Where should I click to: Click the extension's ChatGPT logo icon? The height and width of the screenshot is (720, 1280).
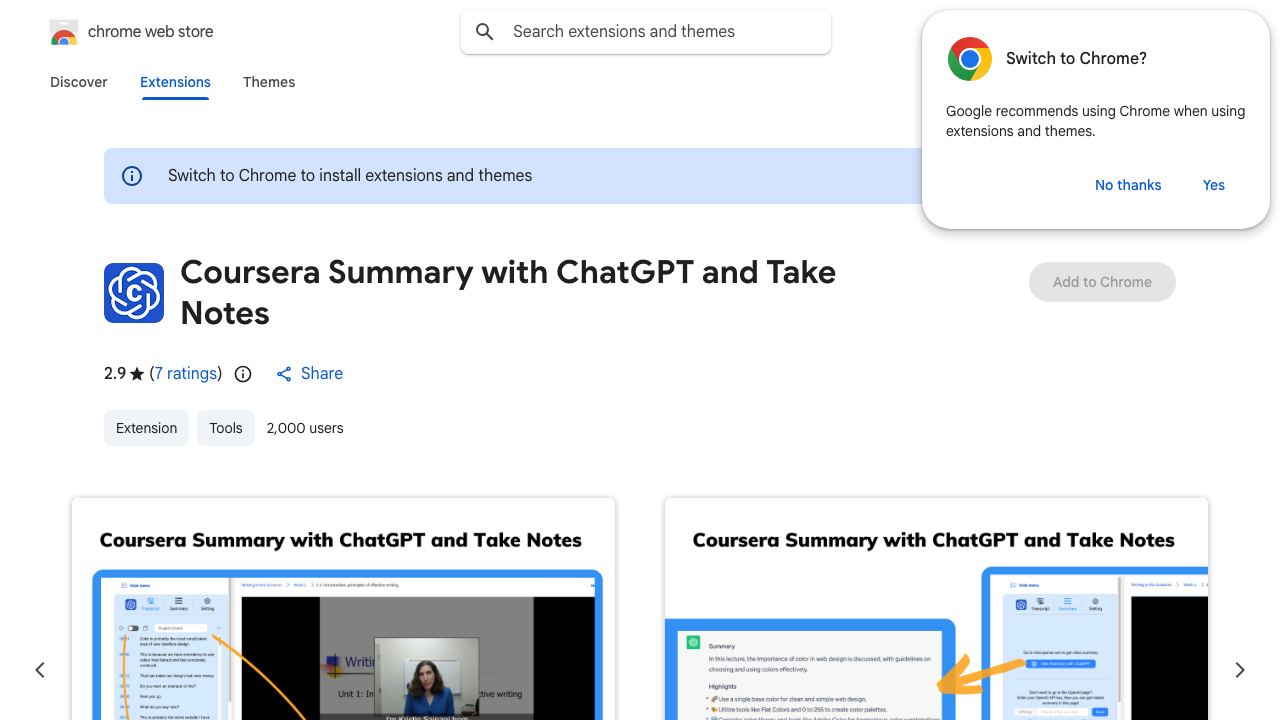tap(134, 293)
